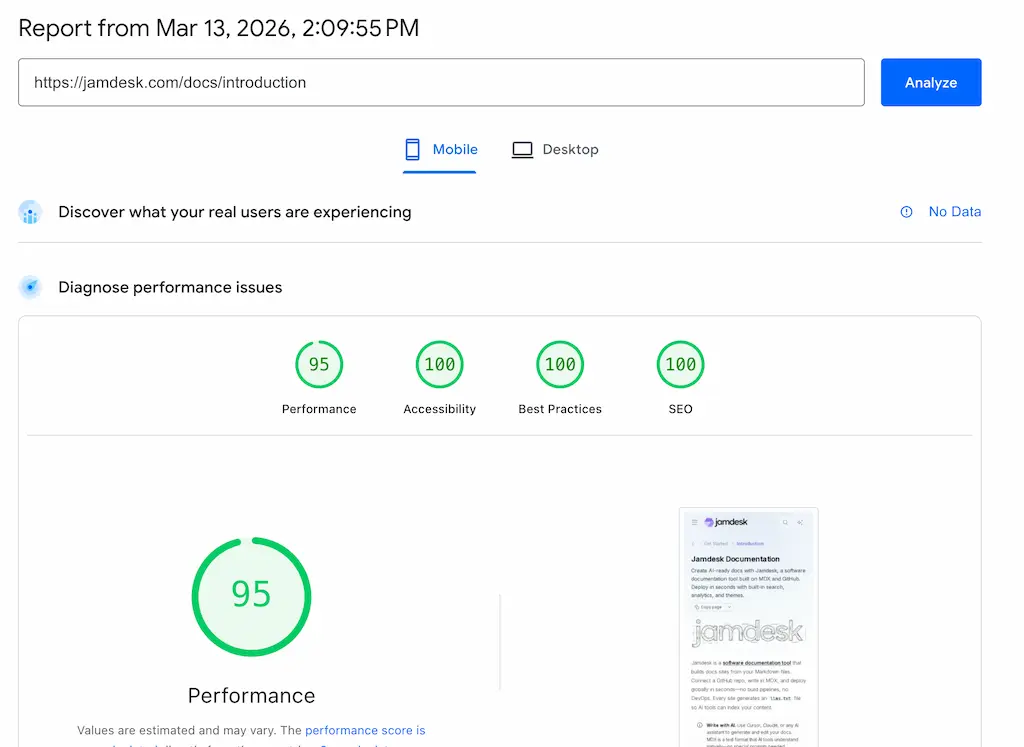The height and width of the screenshot is (747, 1024).
Task: Click the Best Practices label text
Action: tap(560, 408)
